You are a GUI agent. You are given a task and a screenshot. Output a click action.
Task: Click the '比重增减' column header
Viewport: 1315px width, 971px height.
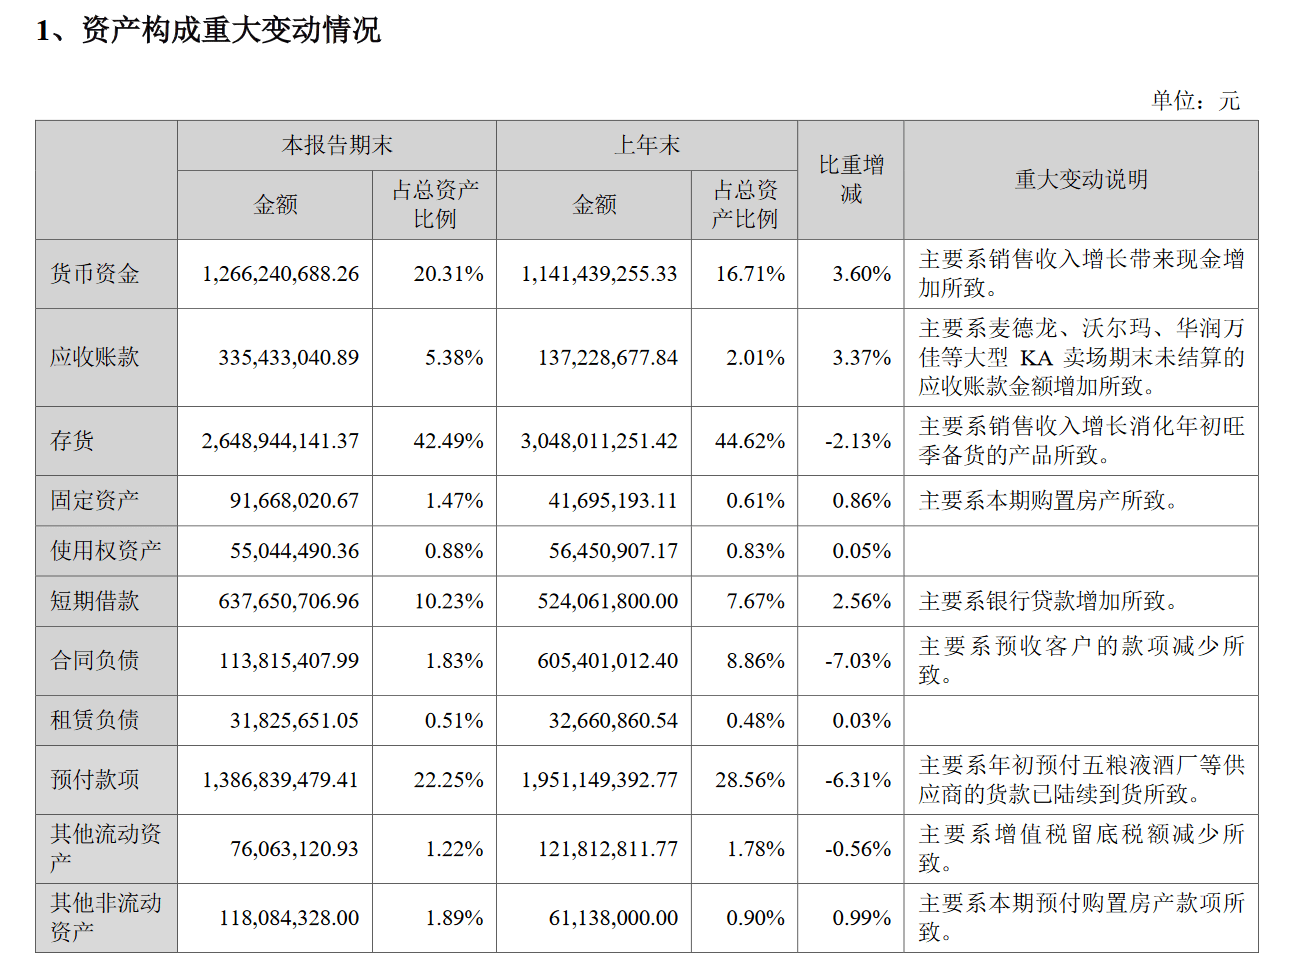(851, 179)
